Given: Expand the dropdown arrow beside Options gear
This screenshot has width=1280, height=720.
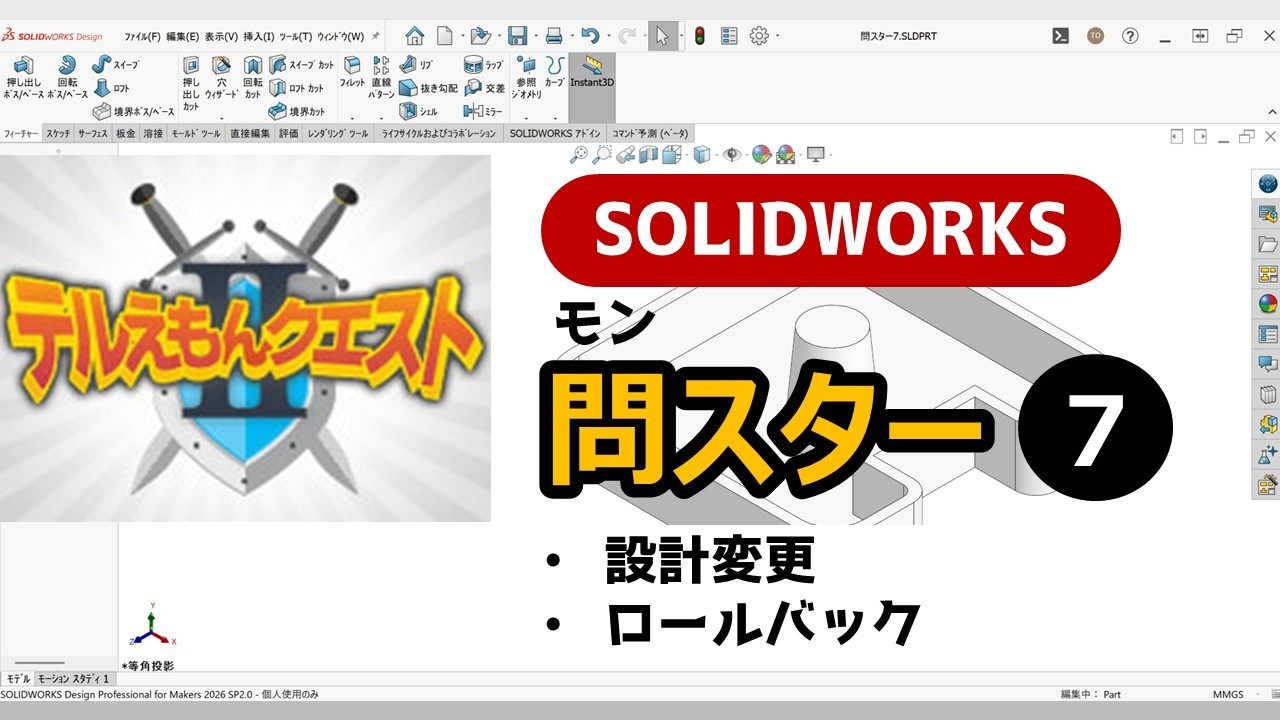Looking at the screenshot, I should pyautogui.click(x=777, y=36).
